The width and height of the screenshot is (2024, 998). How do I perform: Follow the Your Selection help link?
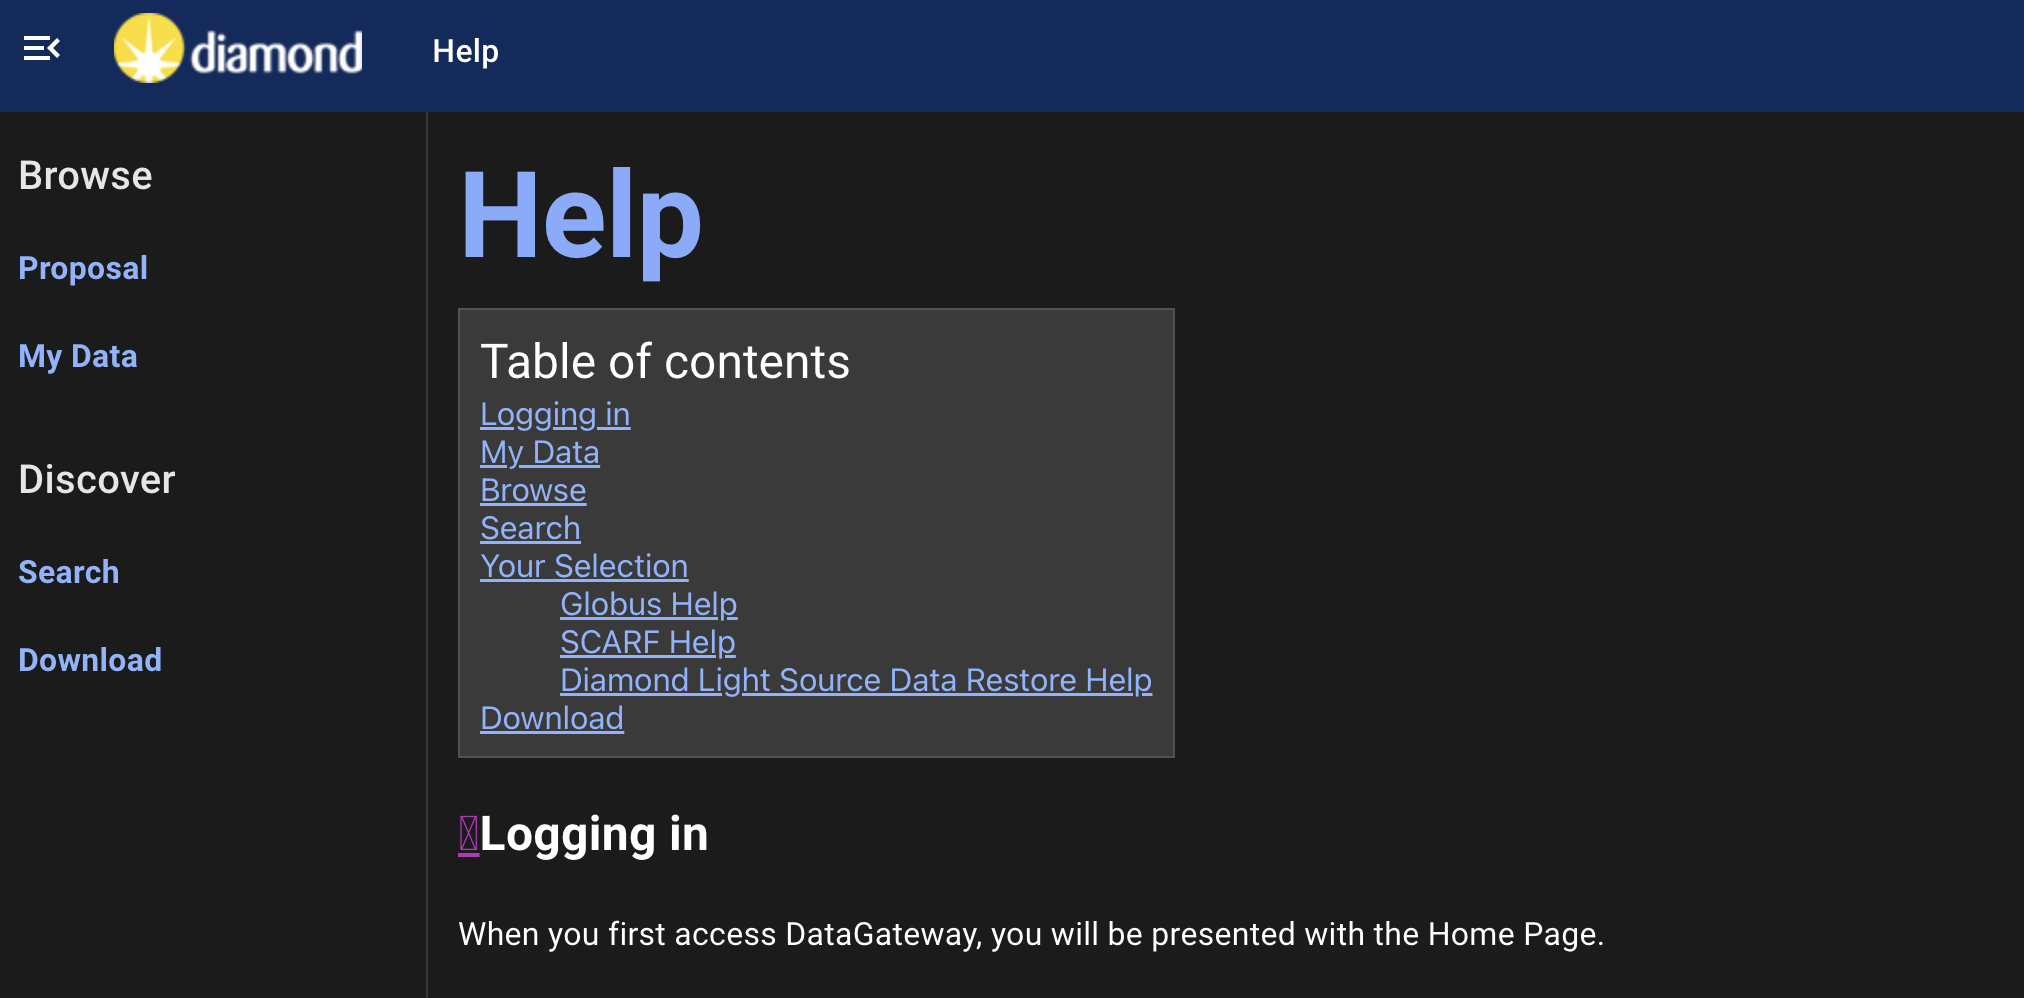584,566
